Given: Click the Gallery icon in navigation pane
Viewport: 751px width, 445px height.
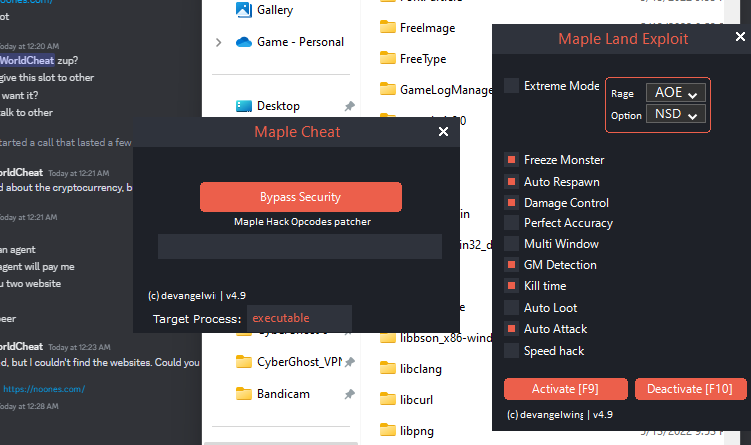Looking at the screenshot, I should click(244, 10).
